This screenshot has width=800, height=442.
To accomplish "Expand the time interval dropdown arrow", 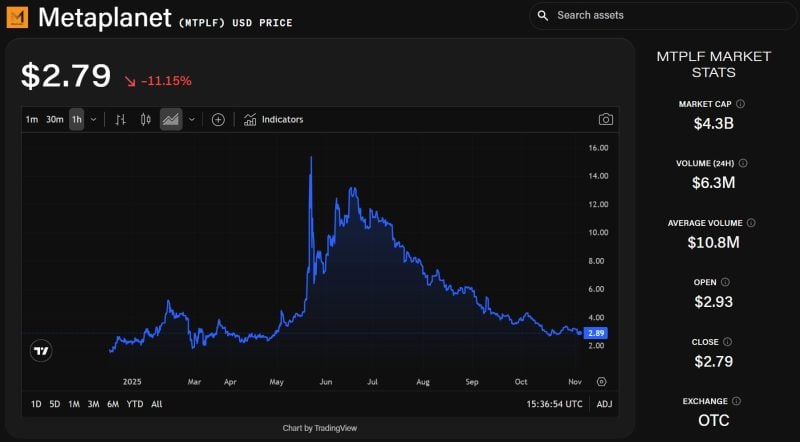I will [94, 119].
